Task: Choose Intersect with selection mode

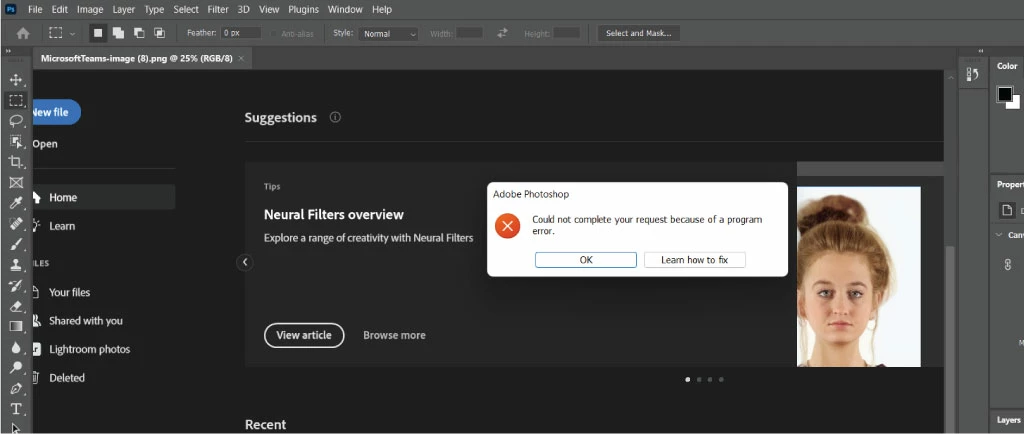Action: pos(159,33)
